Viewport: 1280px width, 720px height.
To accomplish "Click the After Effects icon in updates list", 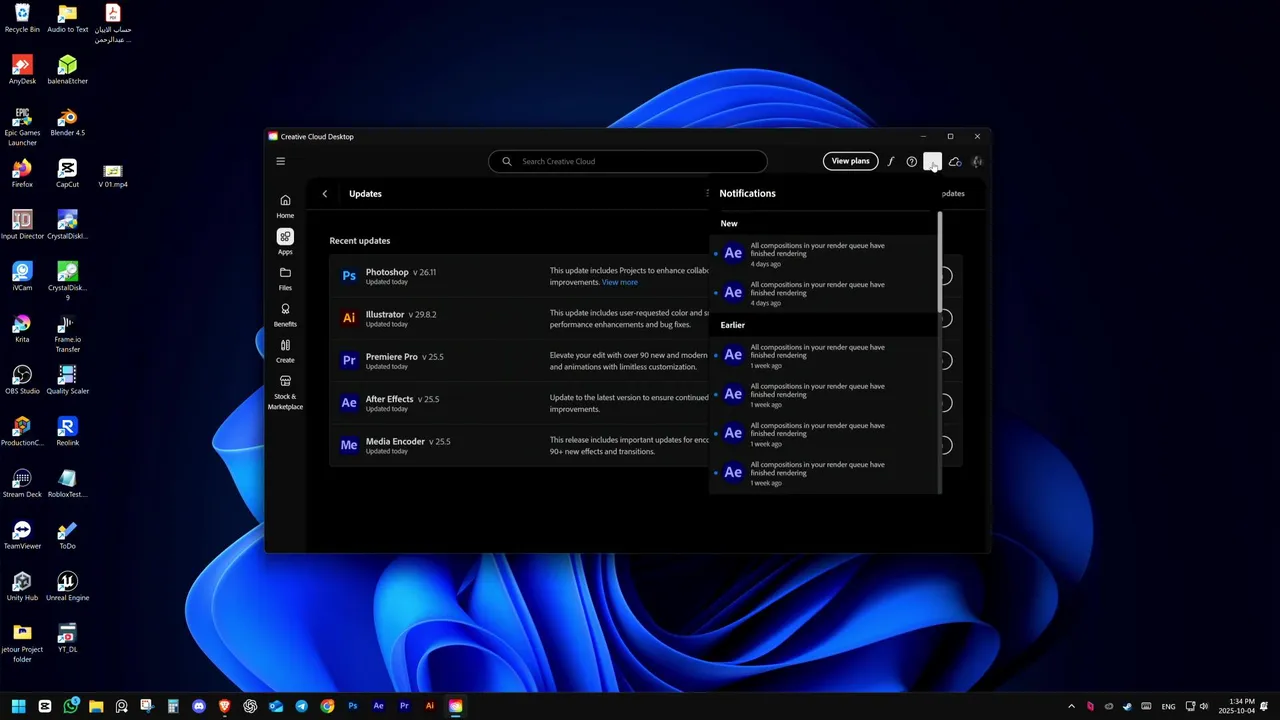I will pos(349,403).
